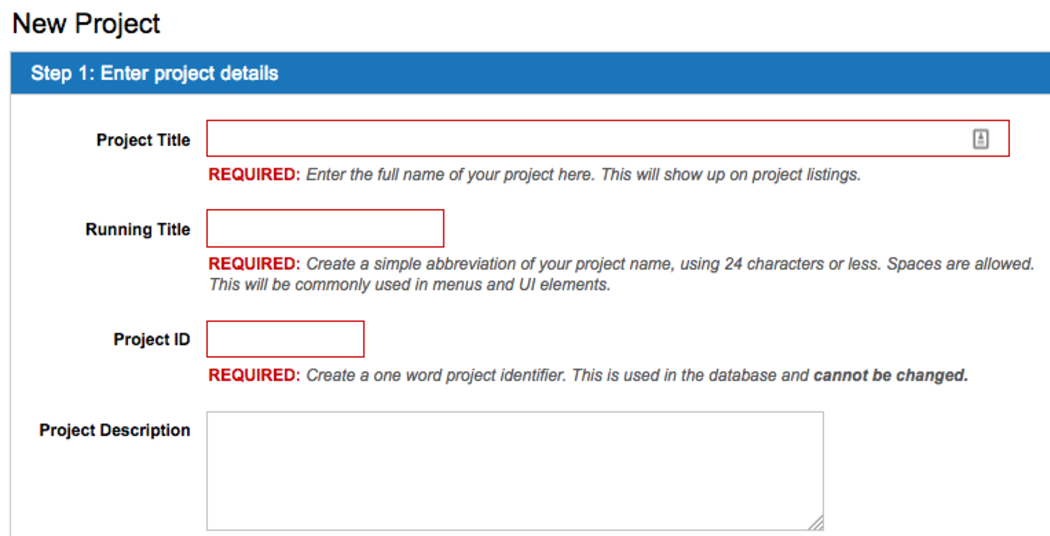Click inside the Project Description text area

pos(514,470)
